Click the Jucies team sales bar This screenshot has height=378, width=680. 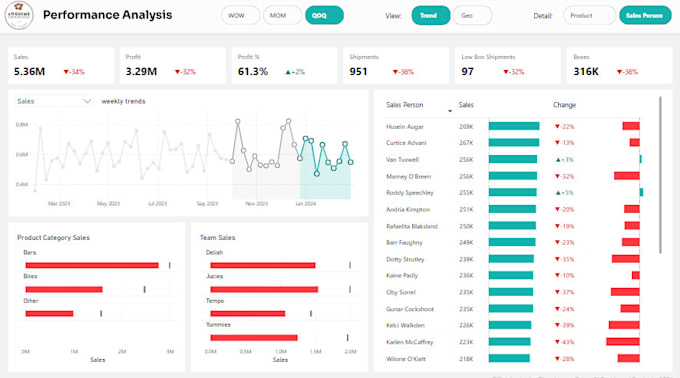(x=264, y=289)
